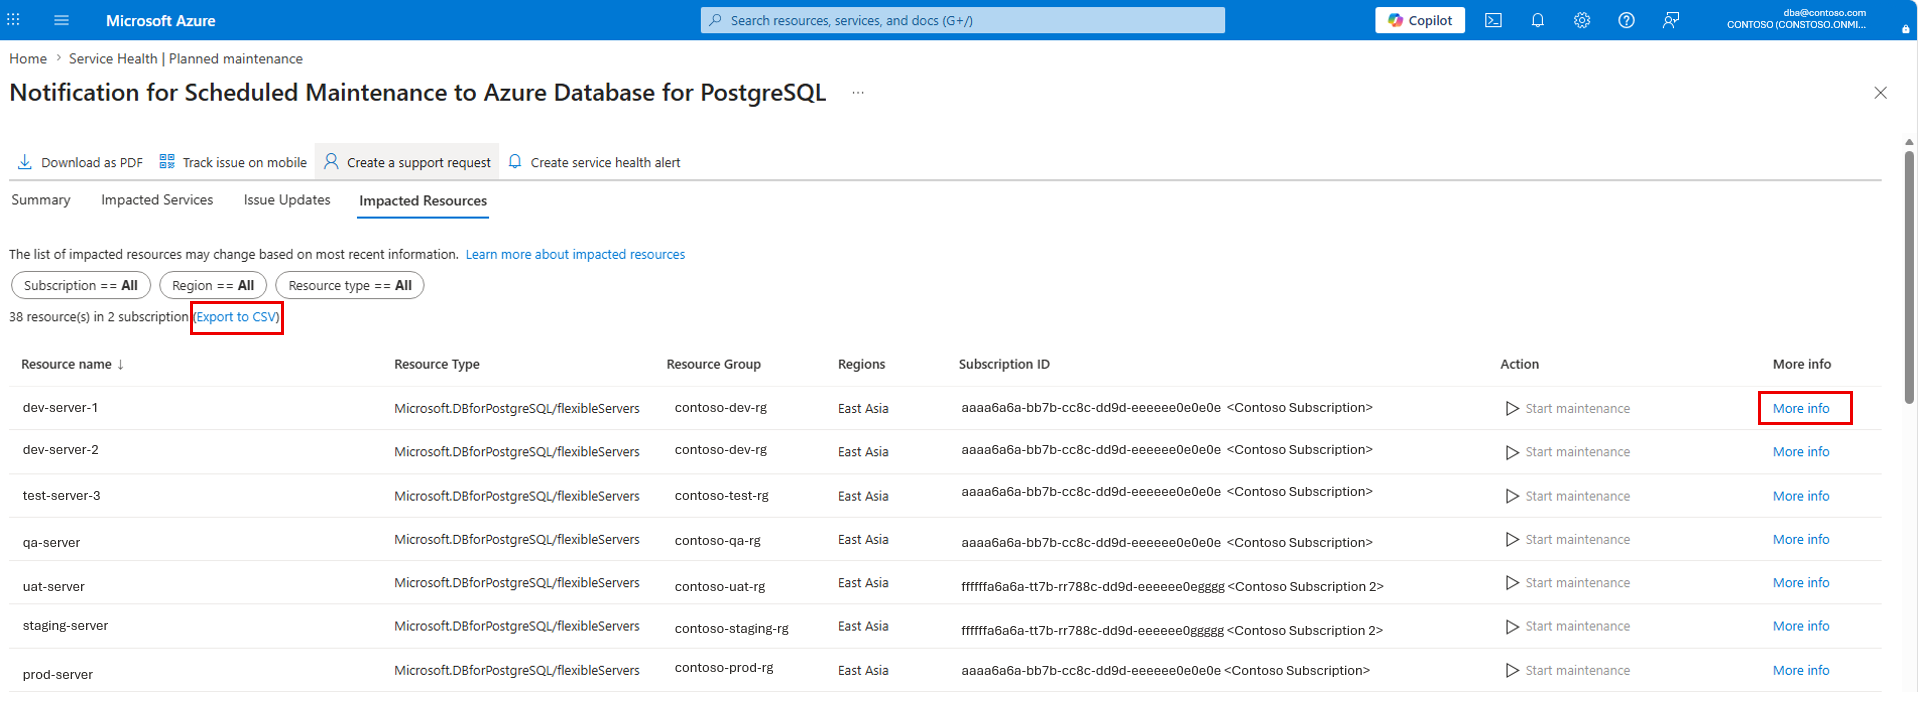Image resolution: width=1918 pixels, height=701 pixels.
Task: Open the help question mark icon
Action: point(1626,20)
